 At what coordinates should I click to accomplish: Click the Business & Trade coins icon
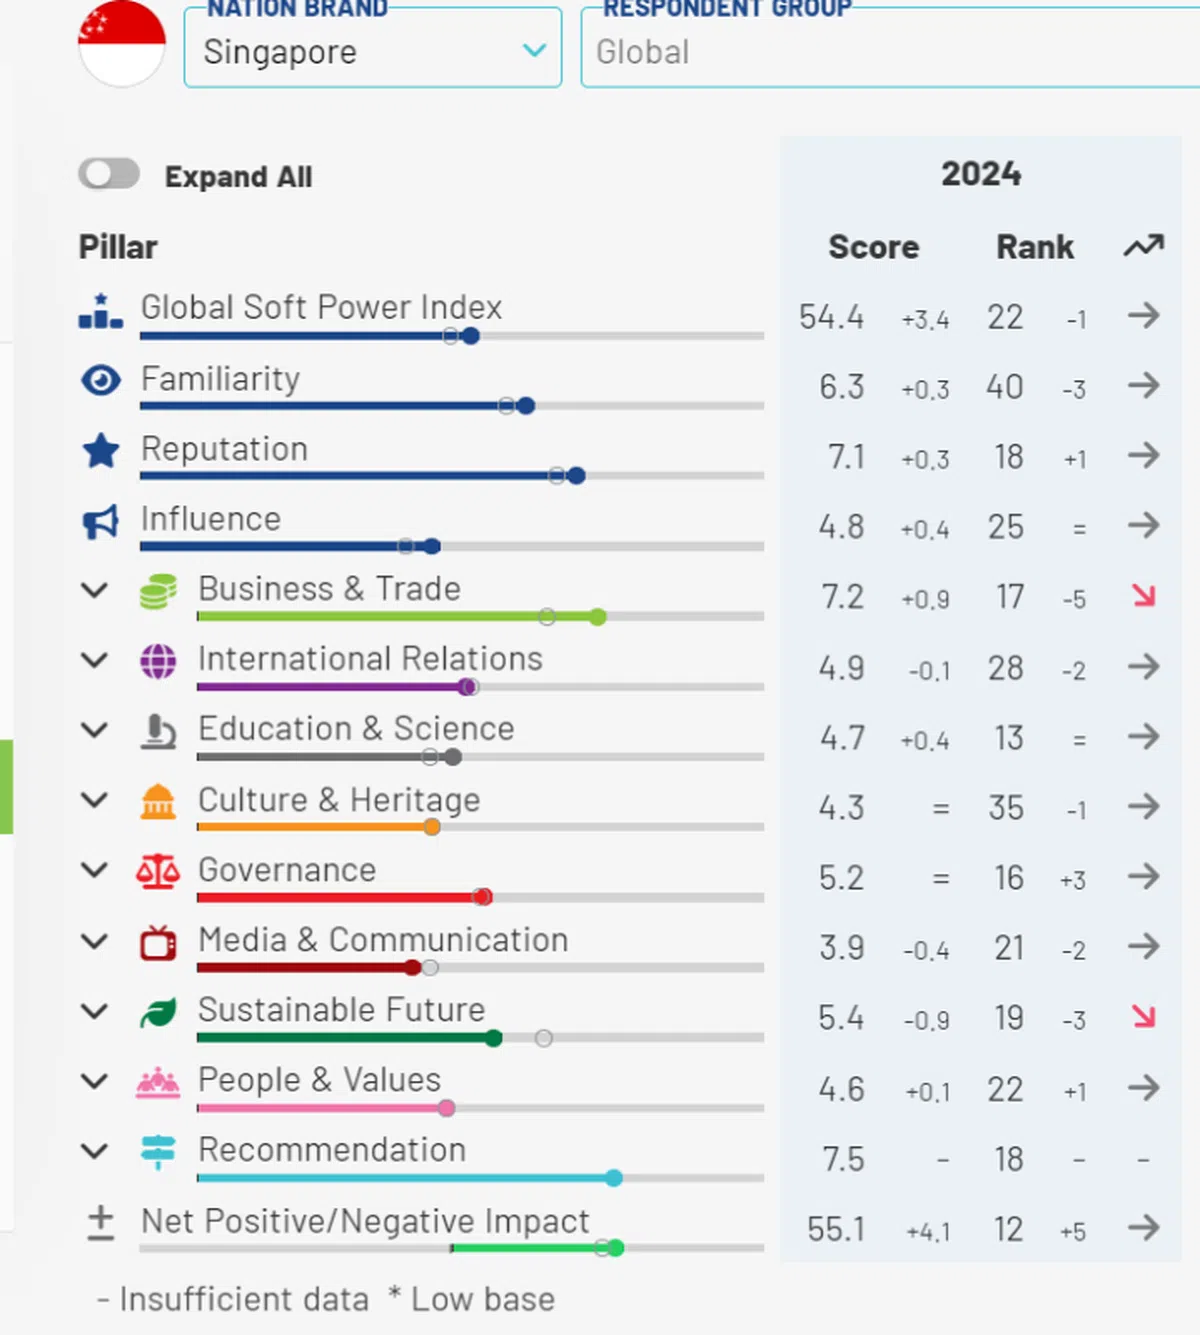coord(158,591)
